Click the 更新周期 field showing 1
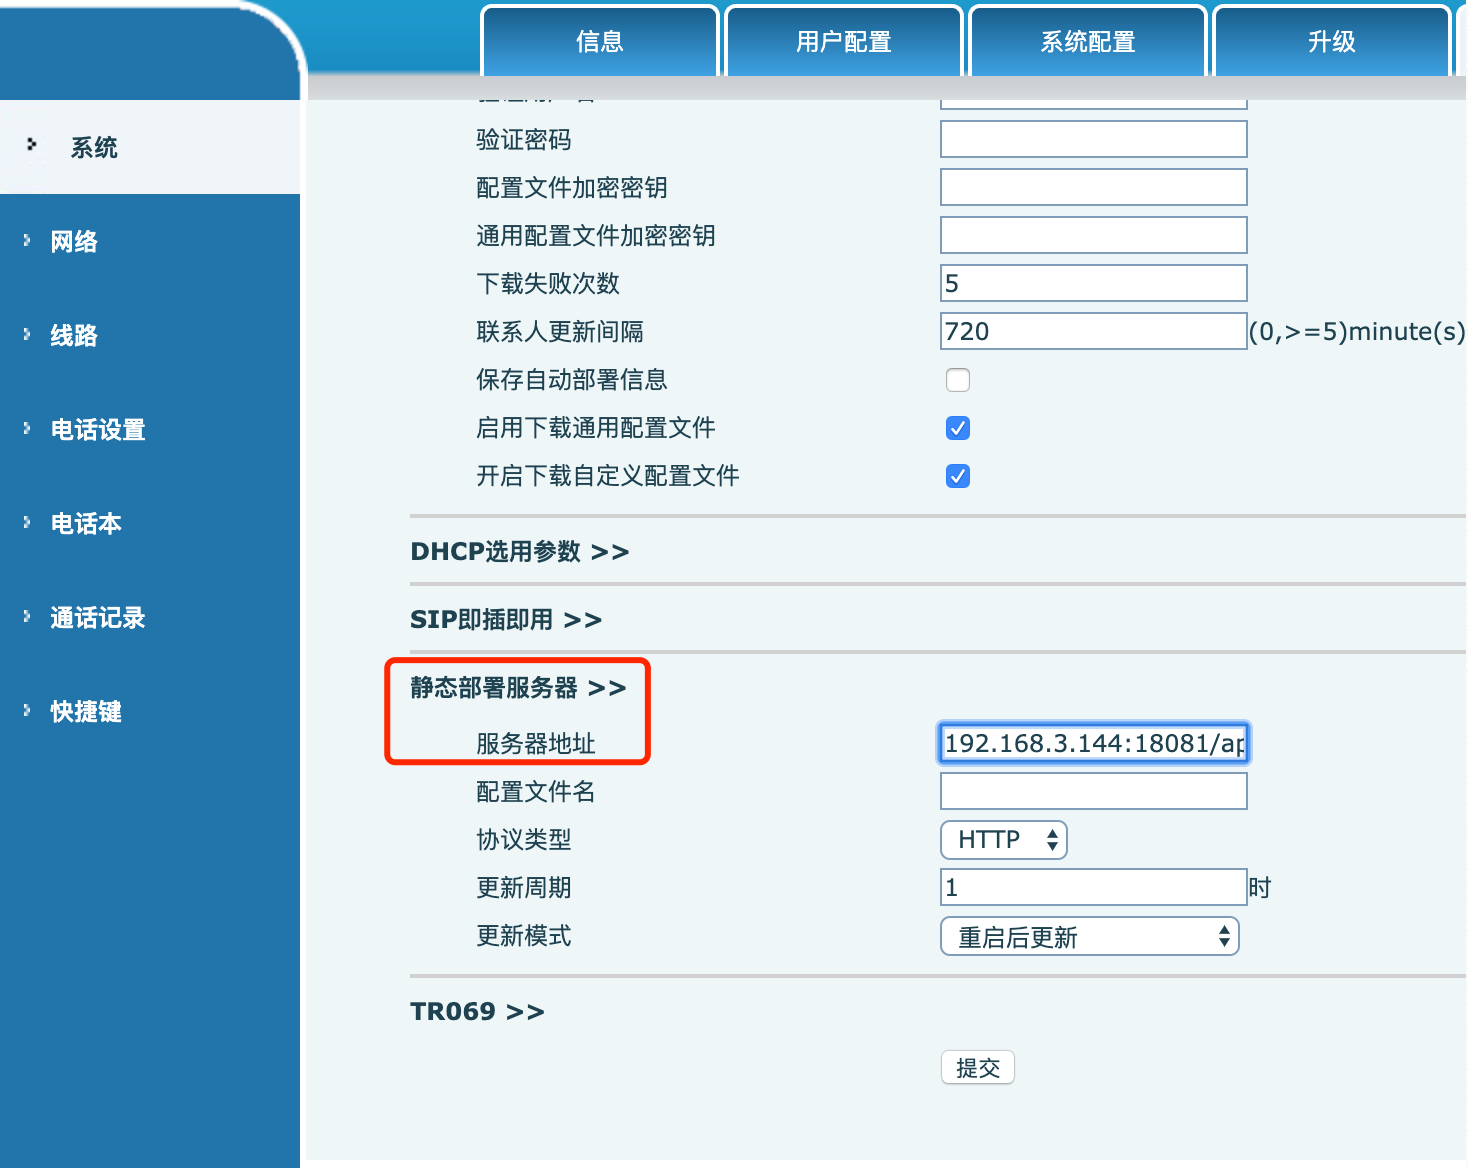Viewport: 1468px width, 1168px height. [x=1094, y=887]
